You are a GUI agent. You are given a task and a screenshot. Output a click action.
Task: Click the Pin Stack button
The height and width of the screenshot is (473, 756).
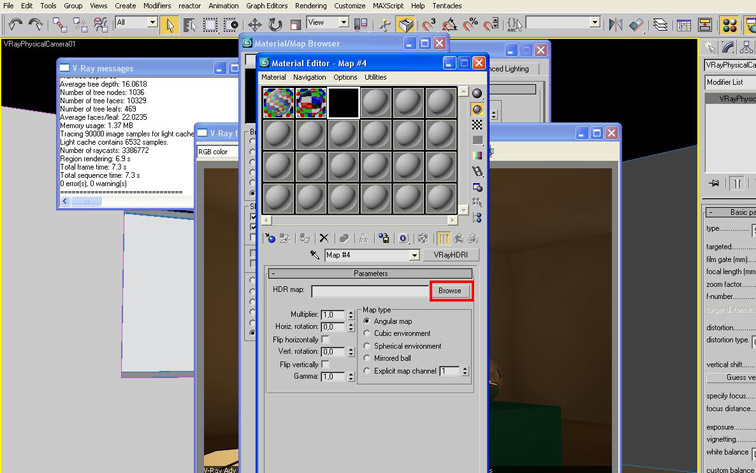click(x=715, y=183)
